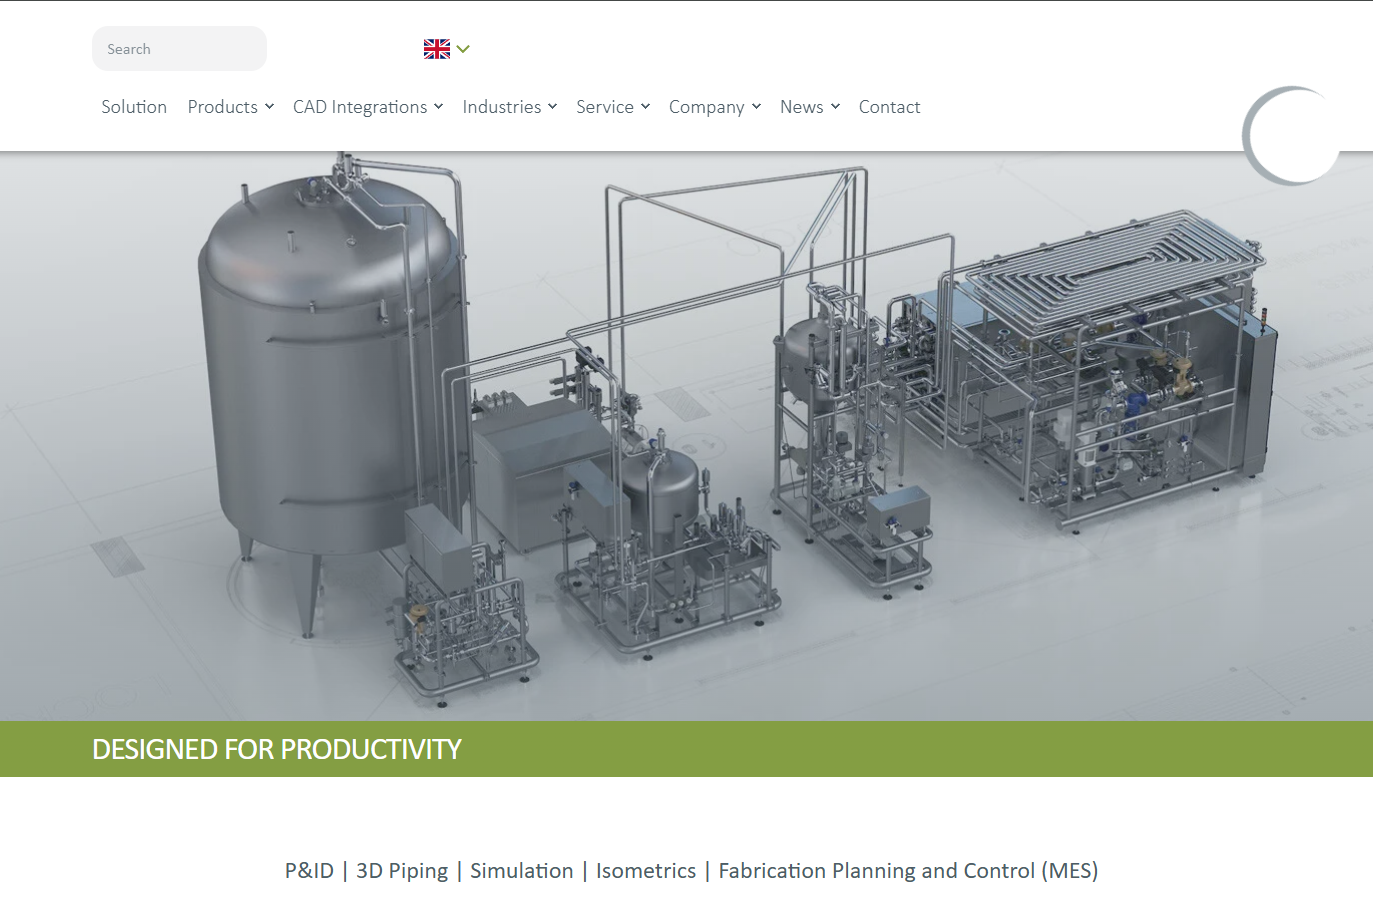This screenshot has width=1373, height=907.
Task: Open the Products menu
Action: (x=223, y=107)
